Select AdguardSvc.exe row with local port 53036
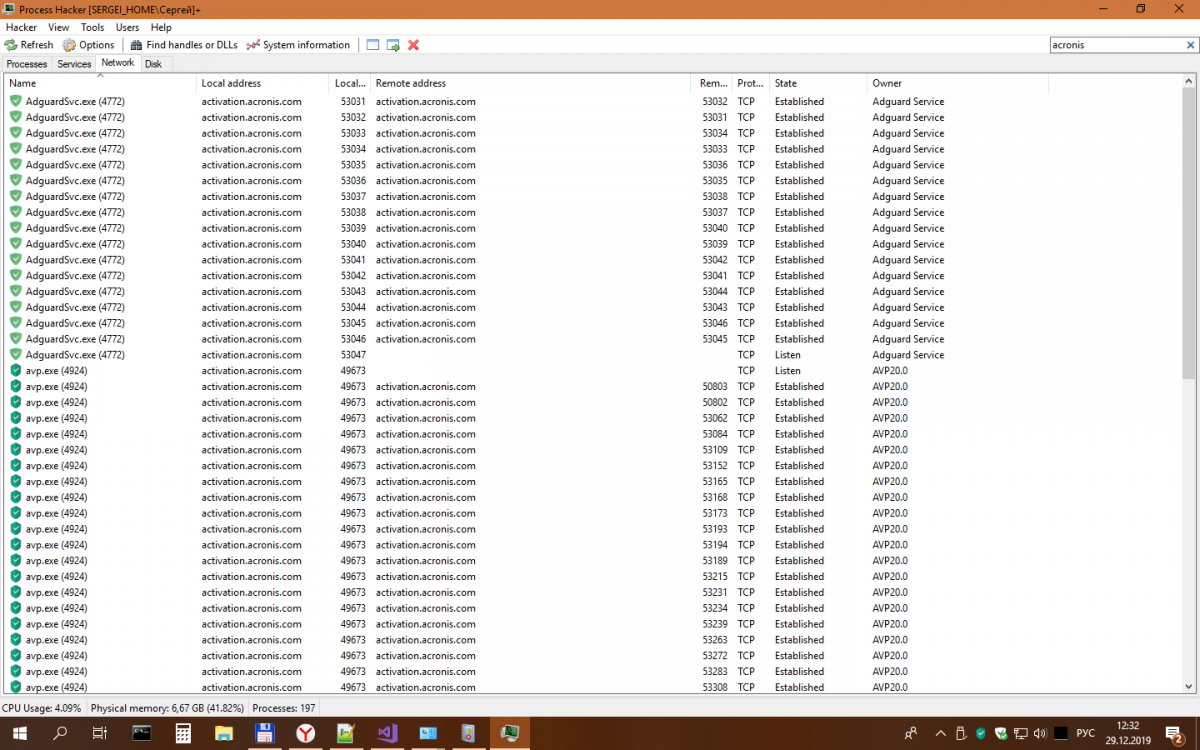 click(x=592, y=181)
